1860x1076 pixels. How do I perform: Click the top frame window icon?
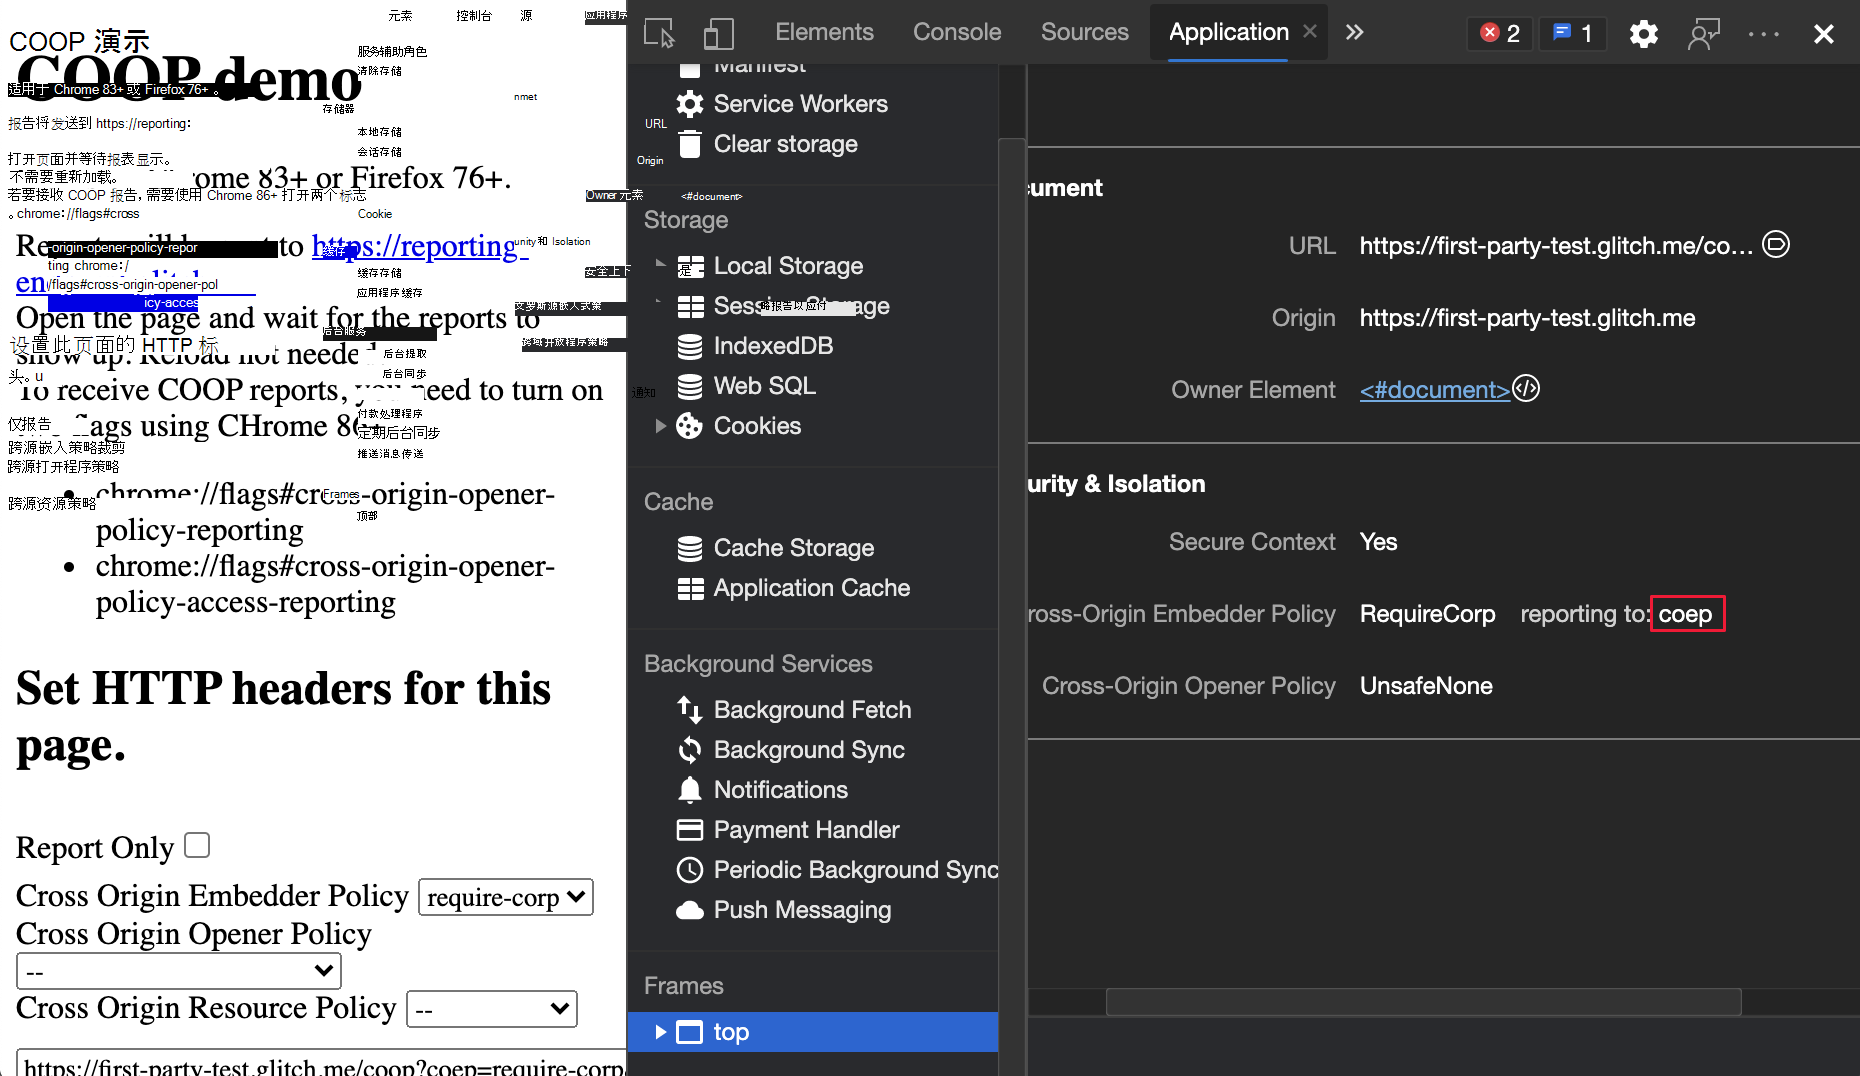(690, 1032)
